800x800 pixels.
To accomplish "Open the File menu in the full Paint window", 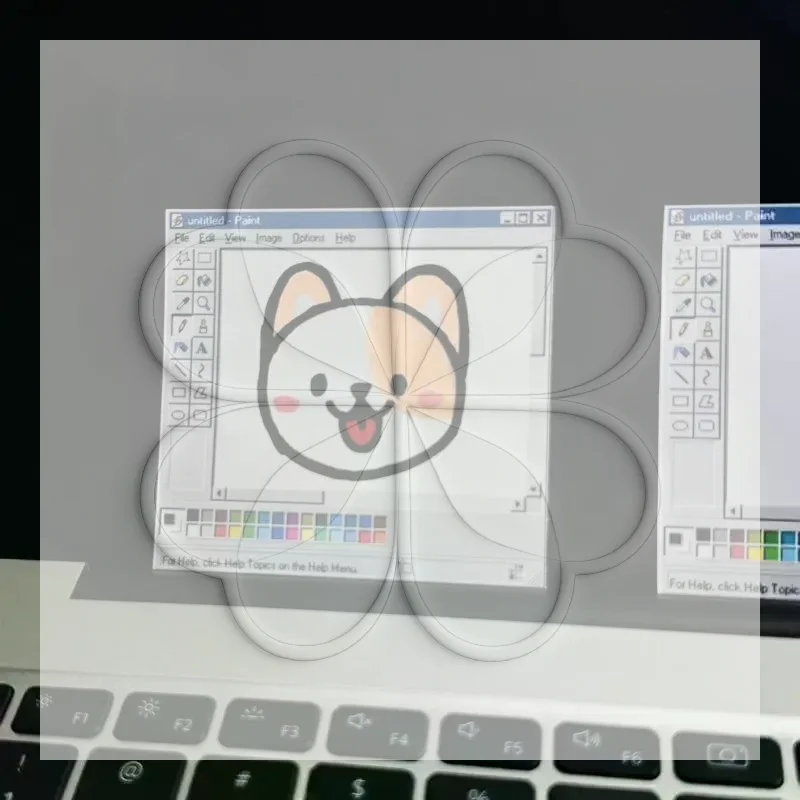I will (x=182, y=238).
